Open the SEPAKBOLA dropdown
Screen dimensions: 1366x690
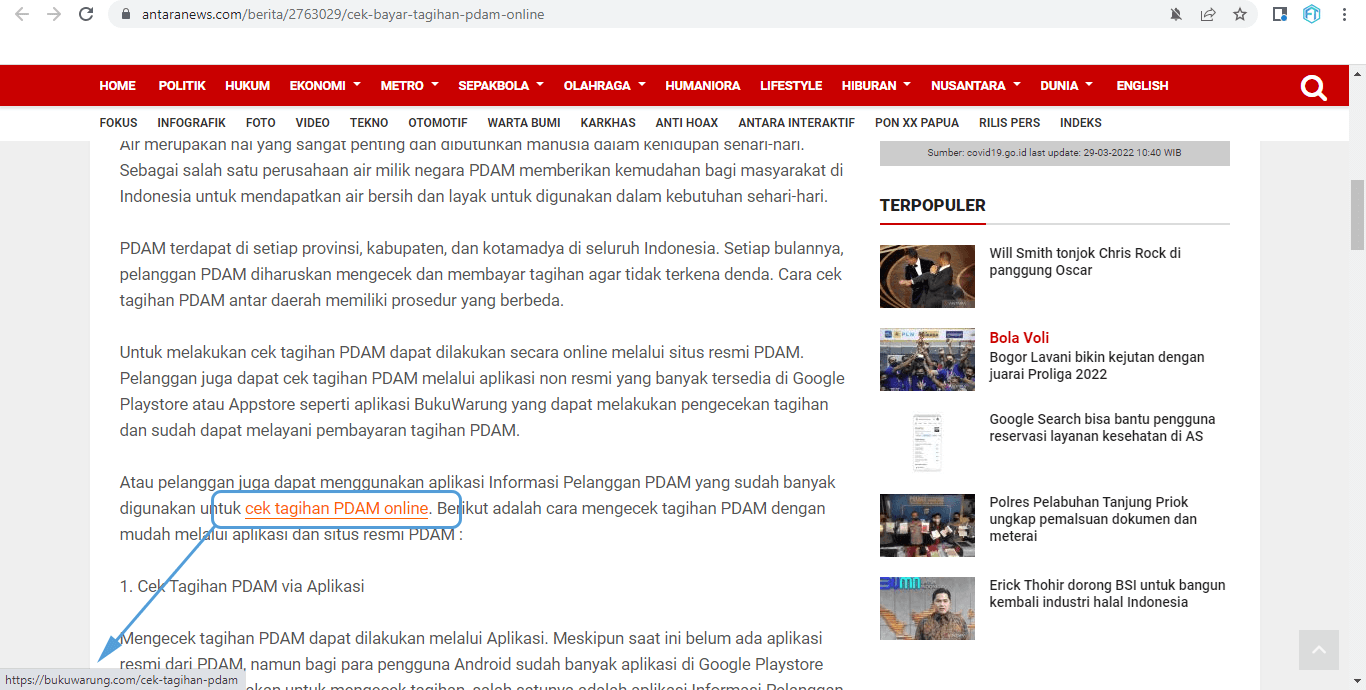tap(501, 86)
